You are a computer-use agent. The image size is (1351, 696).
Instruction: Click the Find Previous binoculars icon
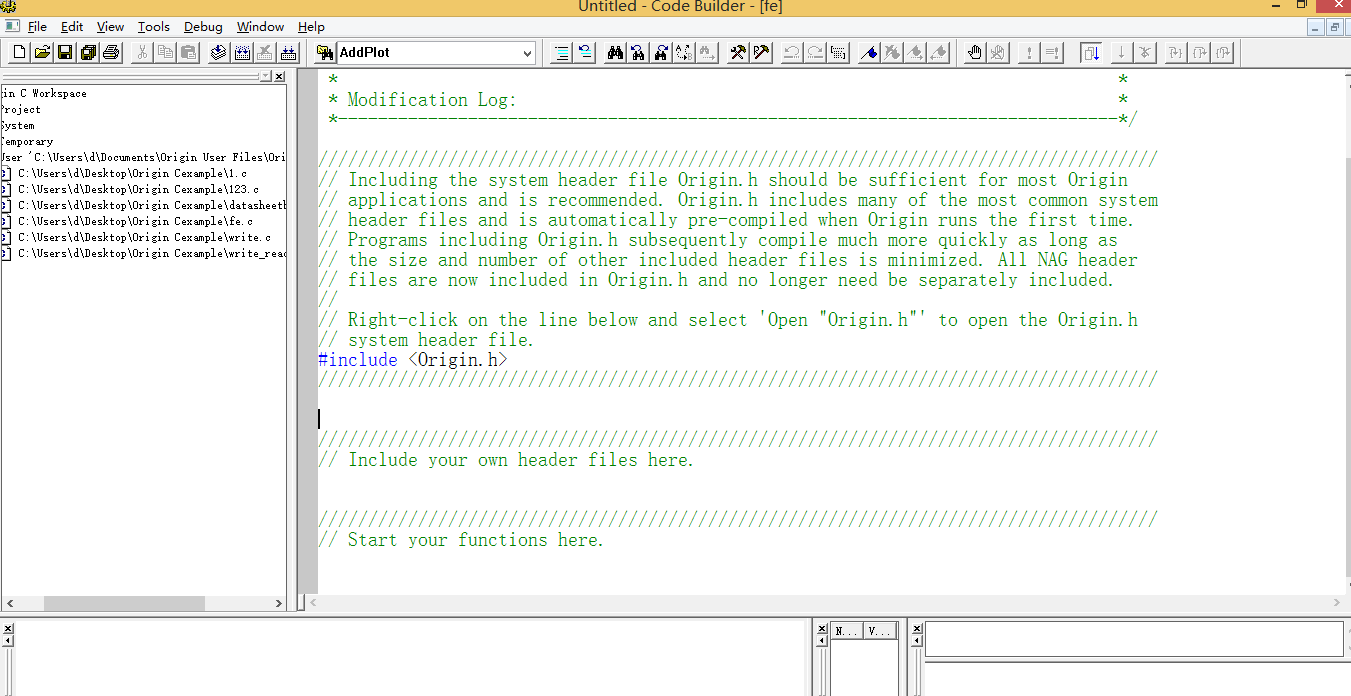point(639,52)
